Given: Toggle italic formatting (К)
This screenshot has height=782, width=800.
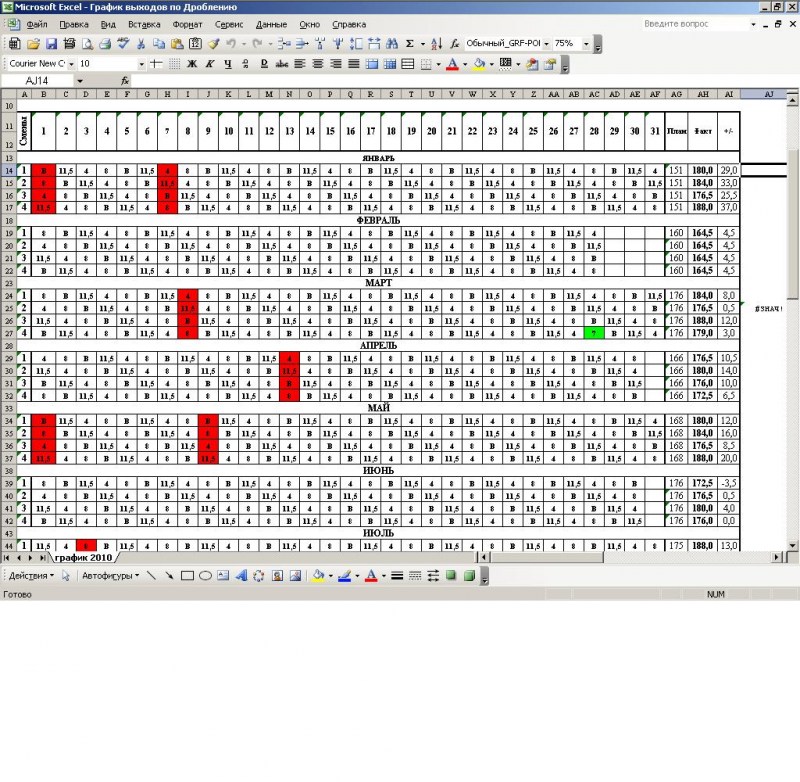Looking at the screenshot, I should coord(210,64).
